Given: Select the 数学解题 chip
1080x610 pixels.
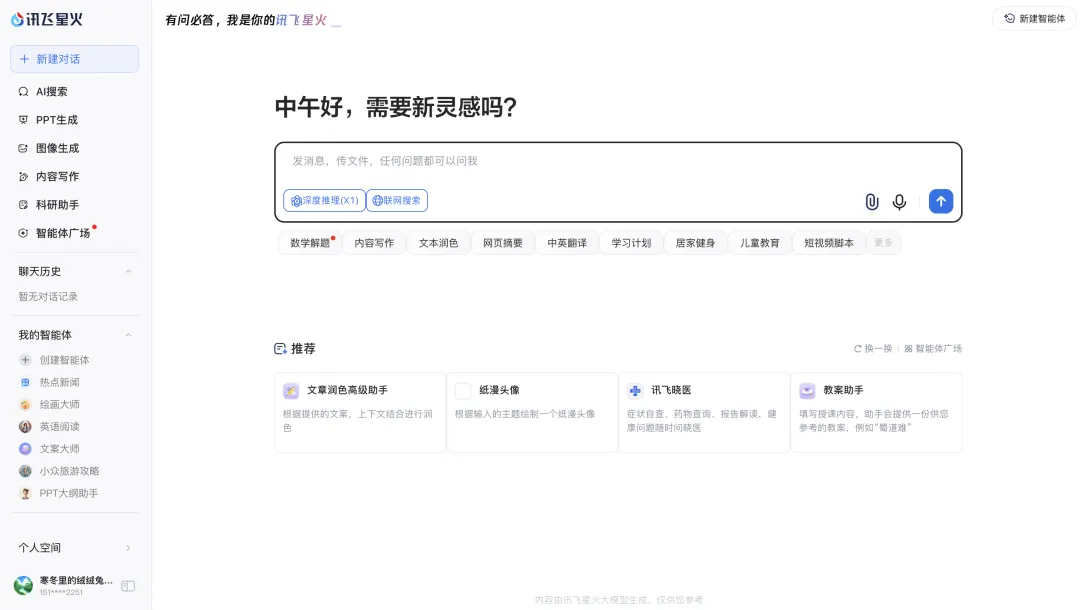Looking at the screenshot, I should tap(310, 243).
